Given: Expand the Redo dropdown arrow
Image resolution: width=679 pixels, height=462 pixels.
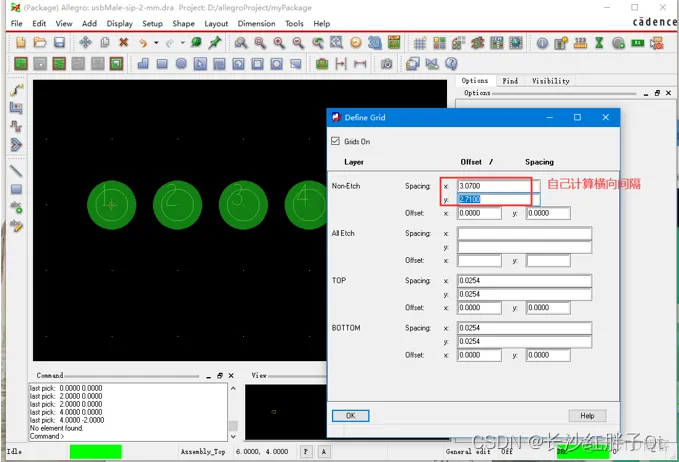Looking at the screenshot, I should coord(183,42).
